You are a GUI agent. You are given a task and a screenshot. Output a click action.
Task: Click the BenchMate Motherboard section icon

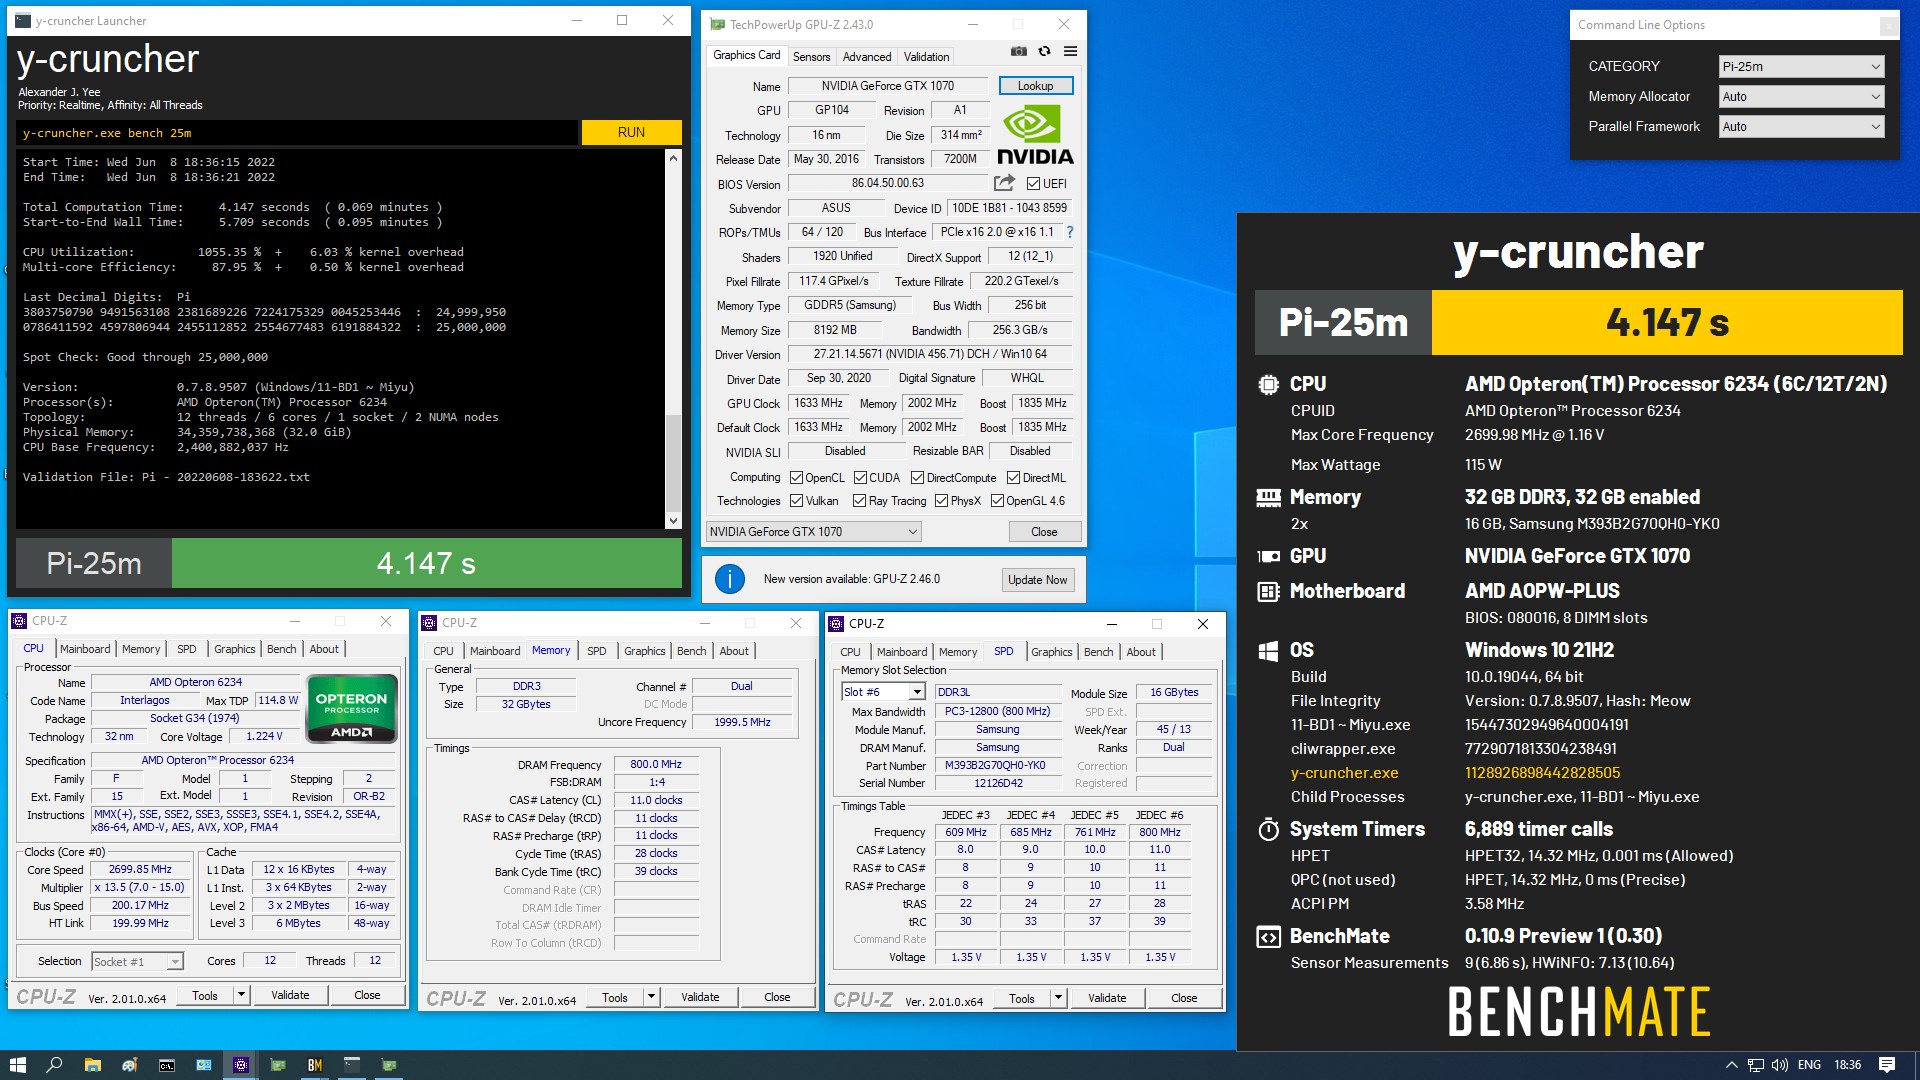[1268, 591]
